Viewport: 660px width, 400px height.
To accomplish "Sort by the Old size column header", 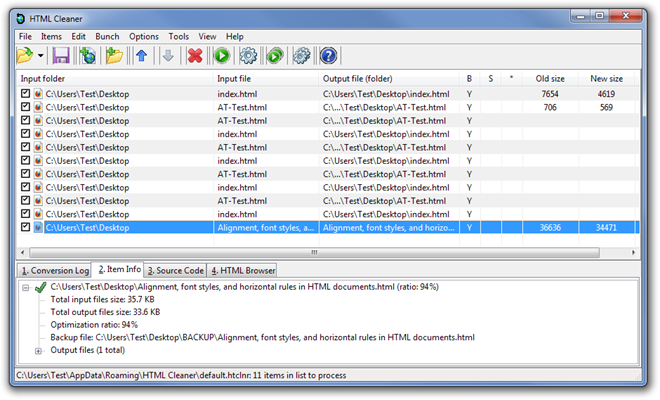I will (x=550, y=79).
